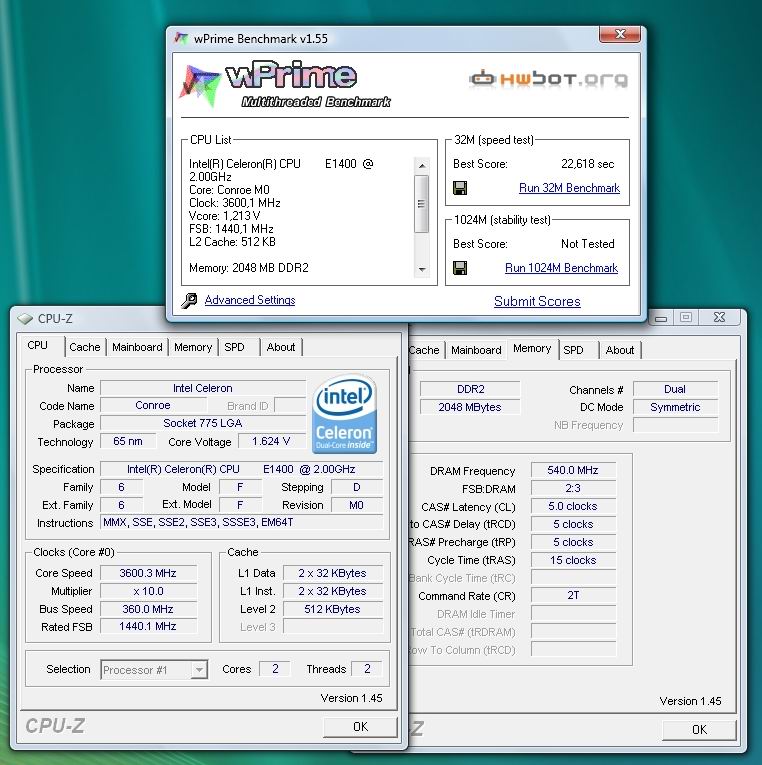Click the Revision value M0
The height and width of the screenshot is (765, 762).
(x=357, y=505)
